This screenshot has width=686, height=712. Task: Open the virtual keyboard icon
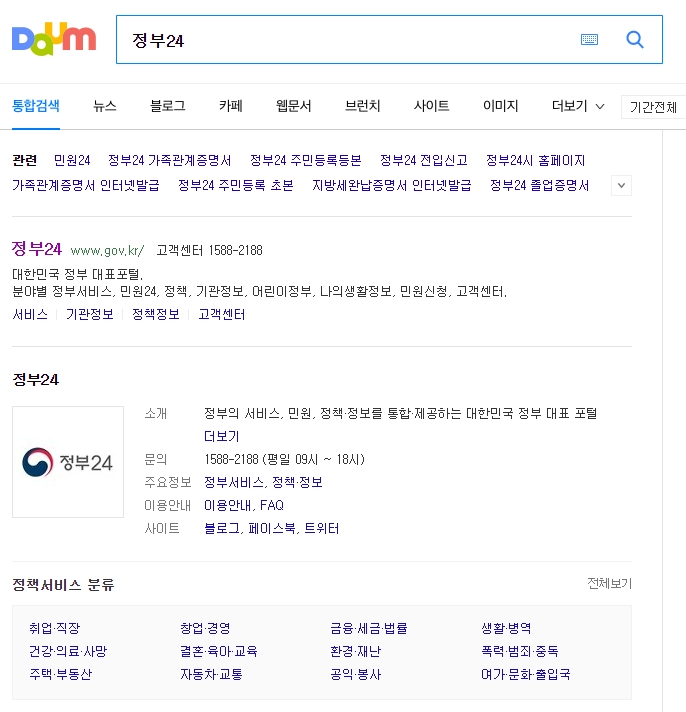[x=589, y=40]
